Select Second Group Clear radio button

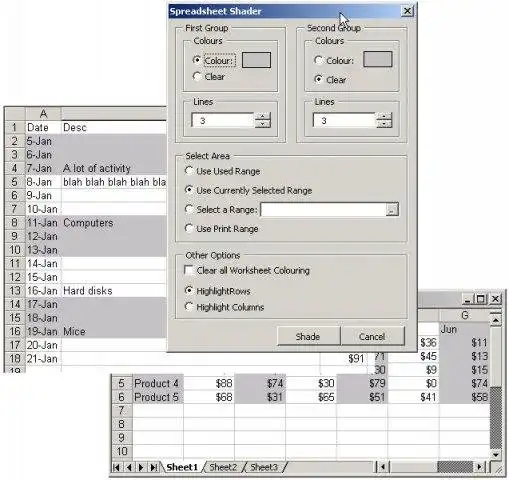coord(318,79)
